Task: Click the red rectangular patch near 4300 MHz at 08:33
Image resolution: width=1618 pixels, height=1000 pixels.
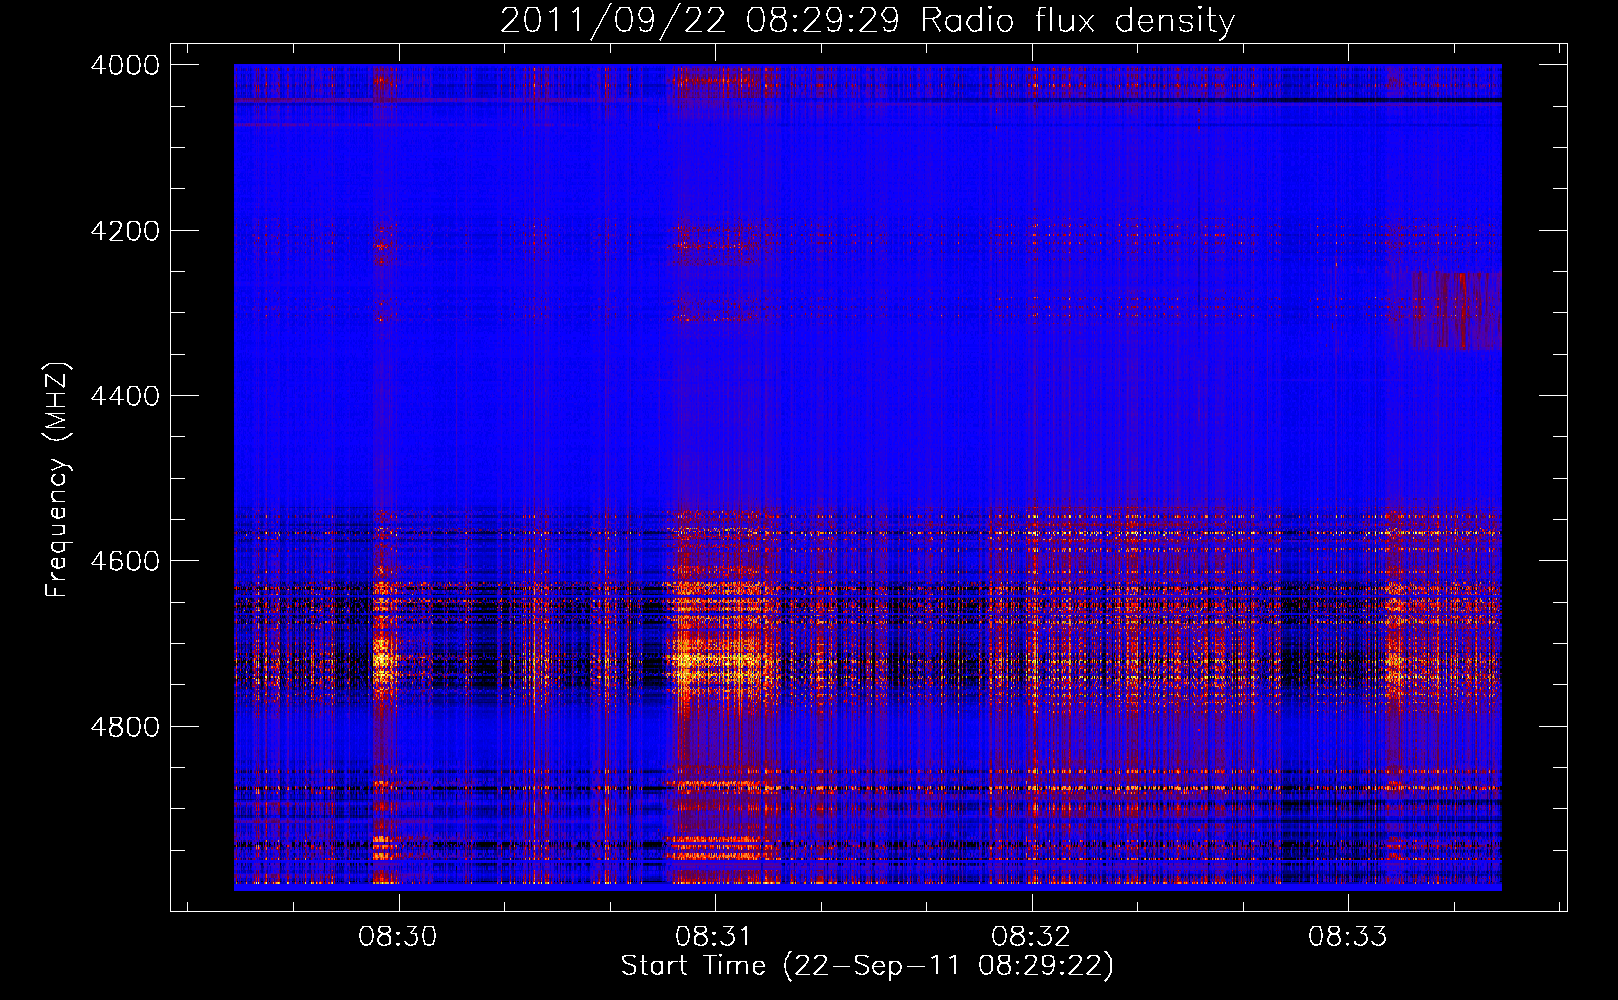Action: point(1456,311)
